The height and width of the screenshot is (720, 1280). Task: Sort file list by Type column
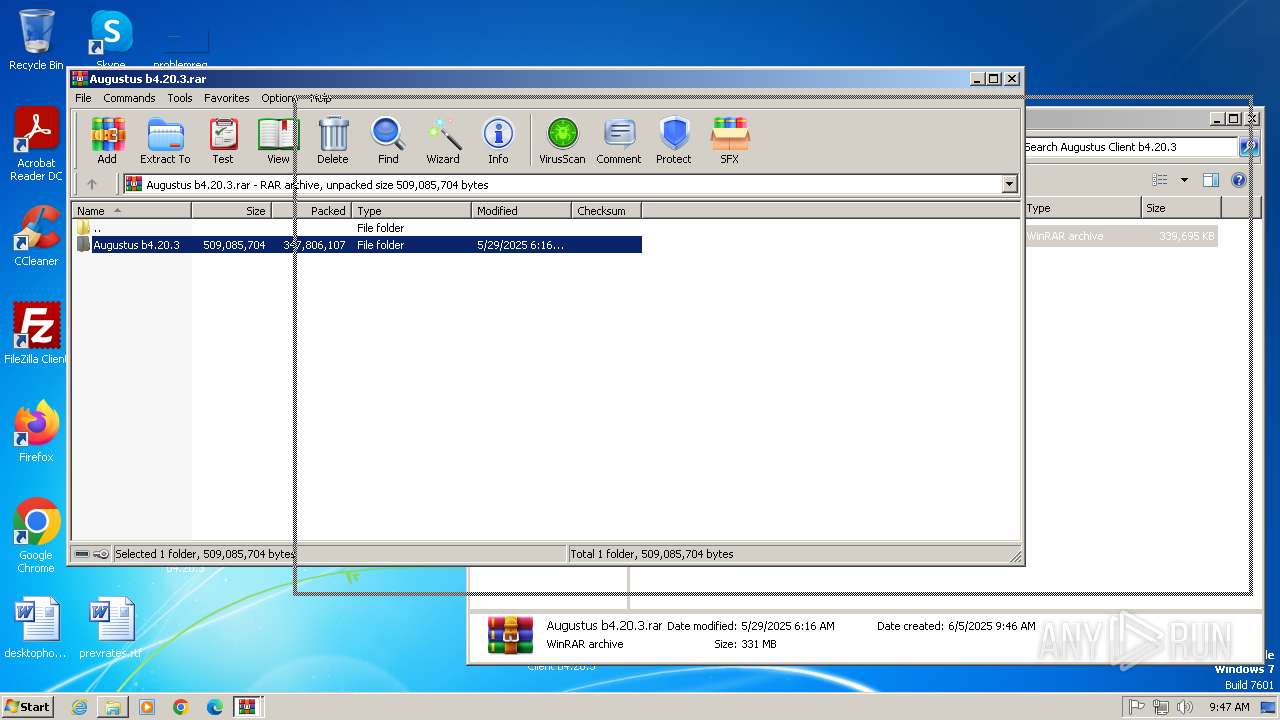(x=411, y=210)
